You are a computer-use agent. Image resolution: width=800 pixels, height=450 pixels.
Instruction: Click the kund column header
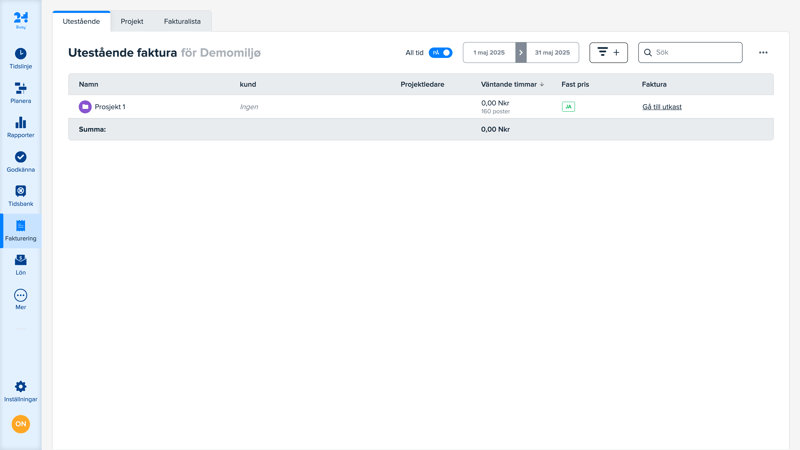[248, 84]
